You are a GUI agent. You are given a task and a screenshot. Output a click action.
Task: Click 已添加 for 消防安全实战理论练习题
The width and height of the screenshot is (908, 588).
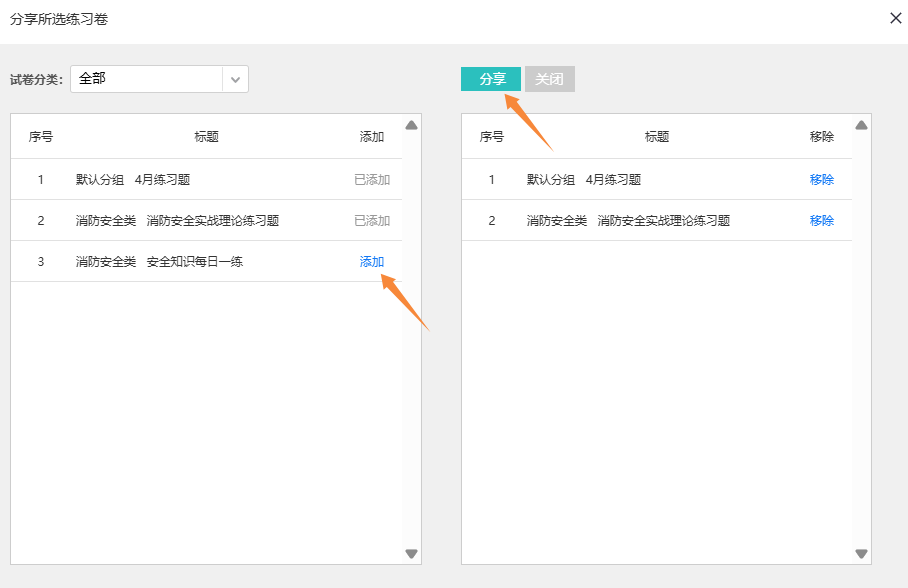(372, 221)
